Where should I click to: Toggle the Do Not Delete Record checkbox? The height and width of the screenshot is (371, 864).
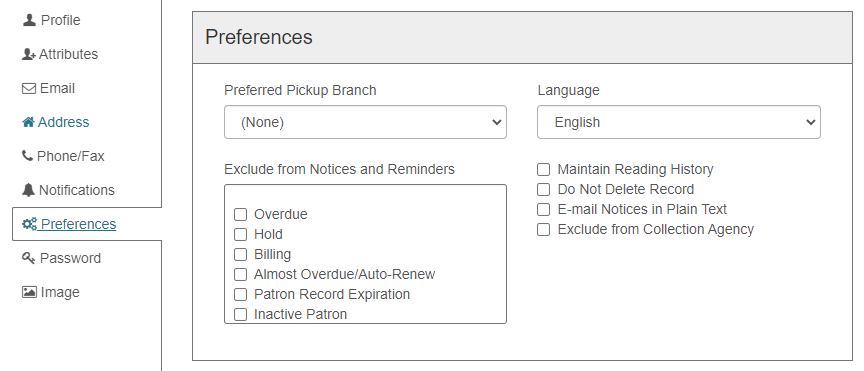543,189
